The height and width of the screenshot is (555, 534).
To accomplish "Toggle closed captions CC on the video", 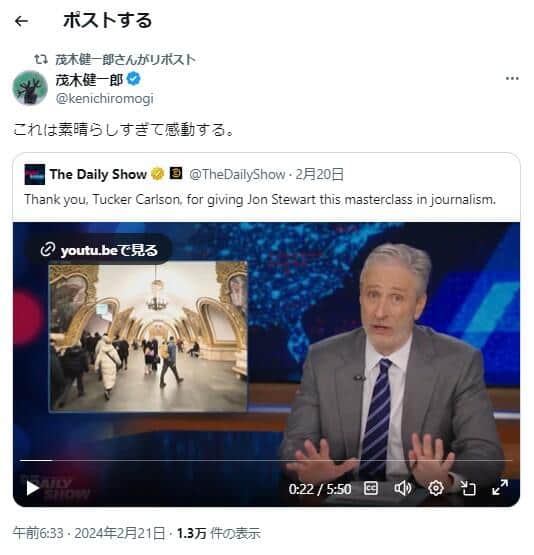I will pos(371,489).
